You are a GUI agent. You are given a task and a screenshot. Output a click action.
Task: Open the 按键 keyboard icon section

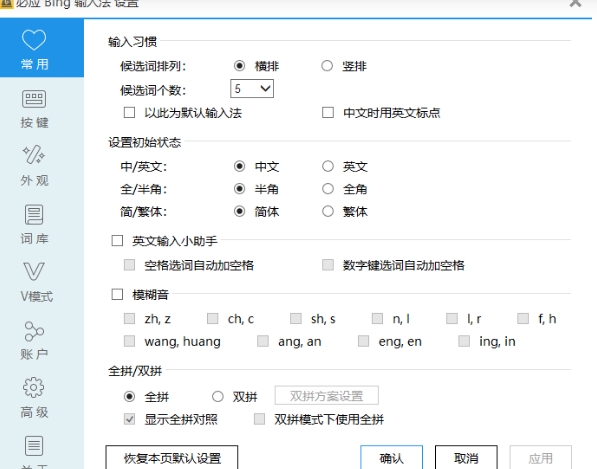(x=34, y=99)
